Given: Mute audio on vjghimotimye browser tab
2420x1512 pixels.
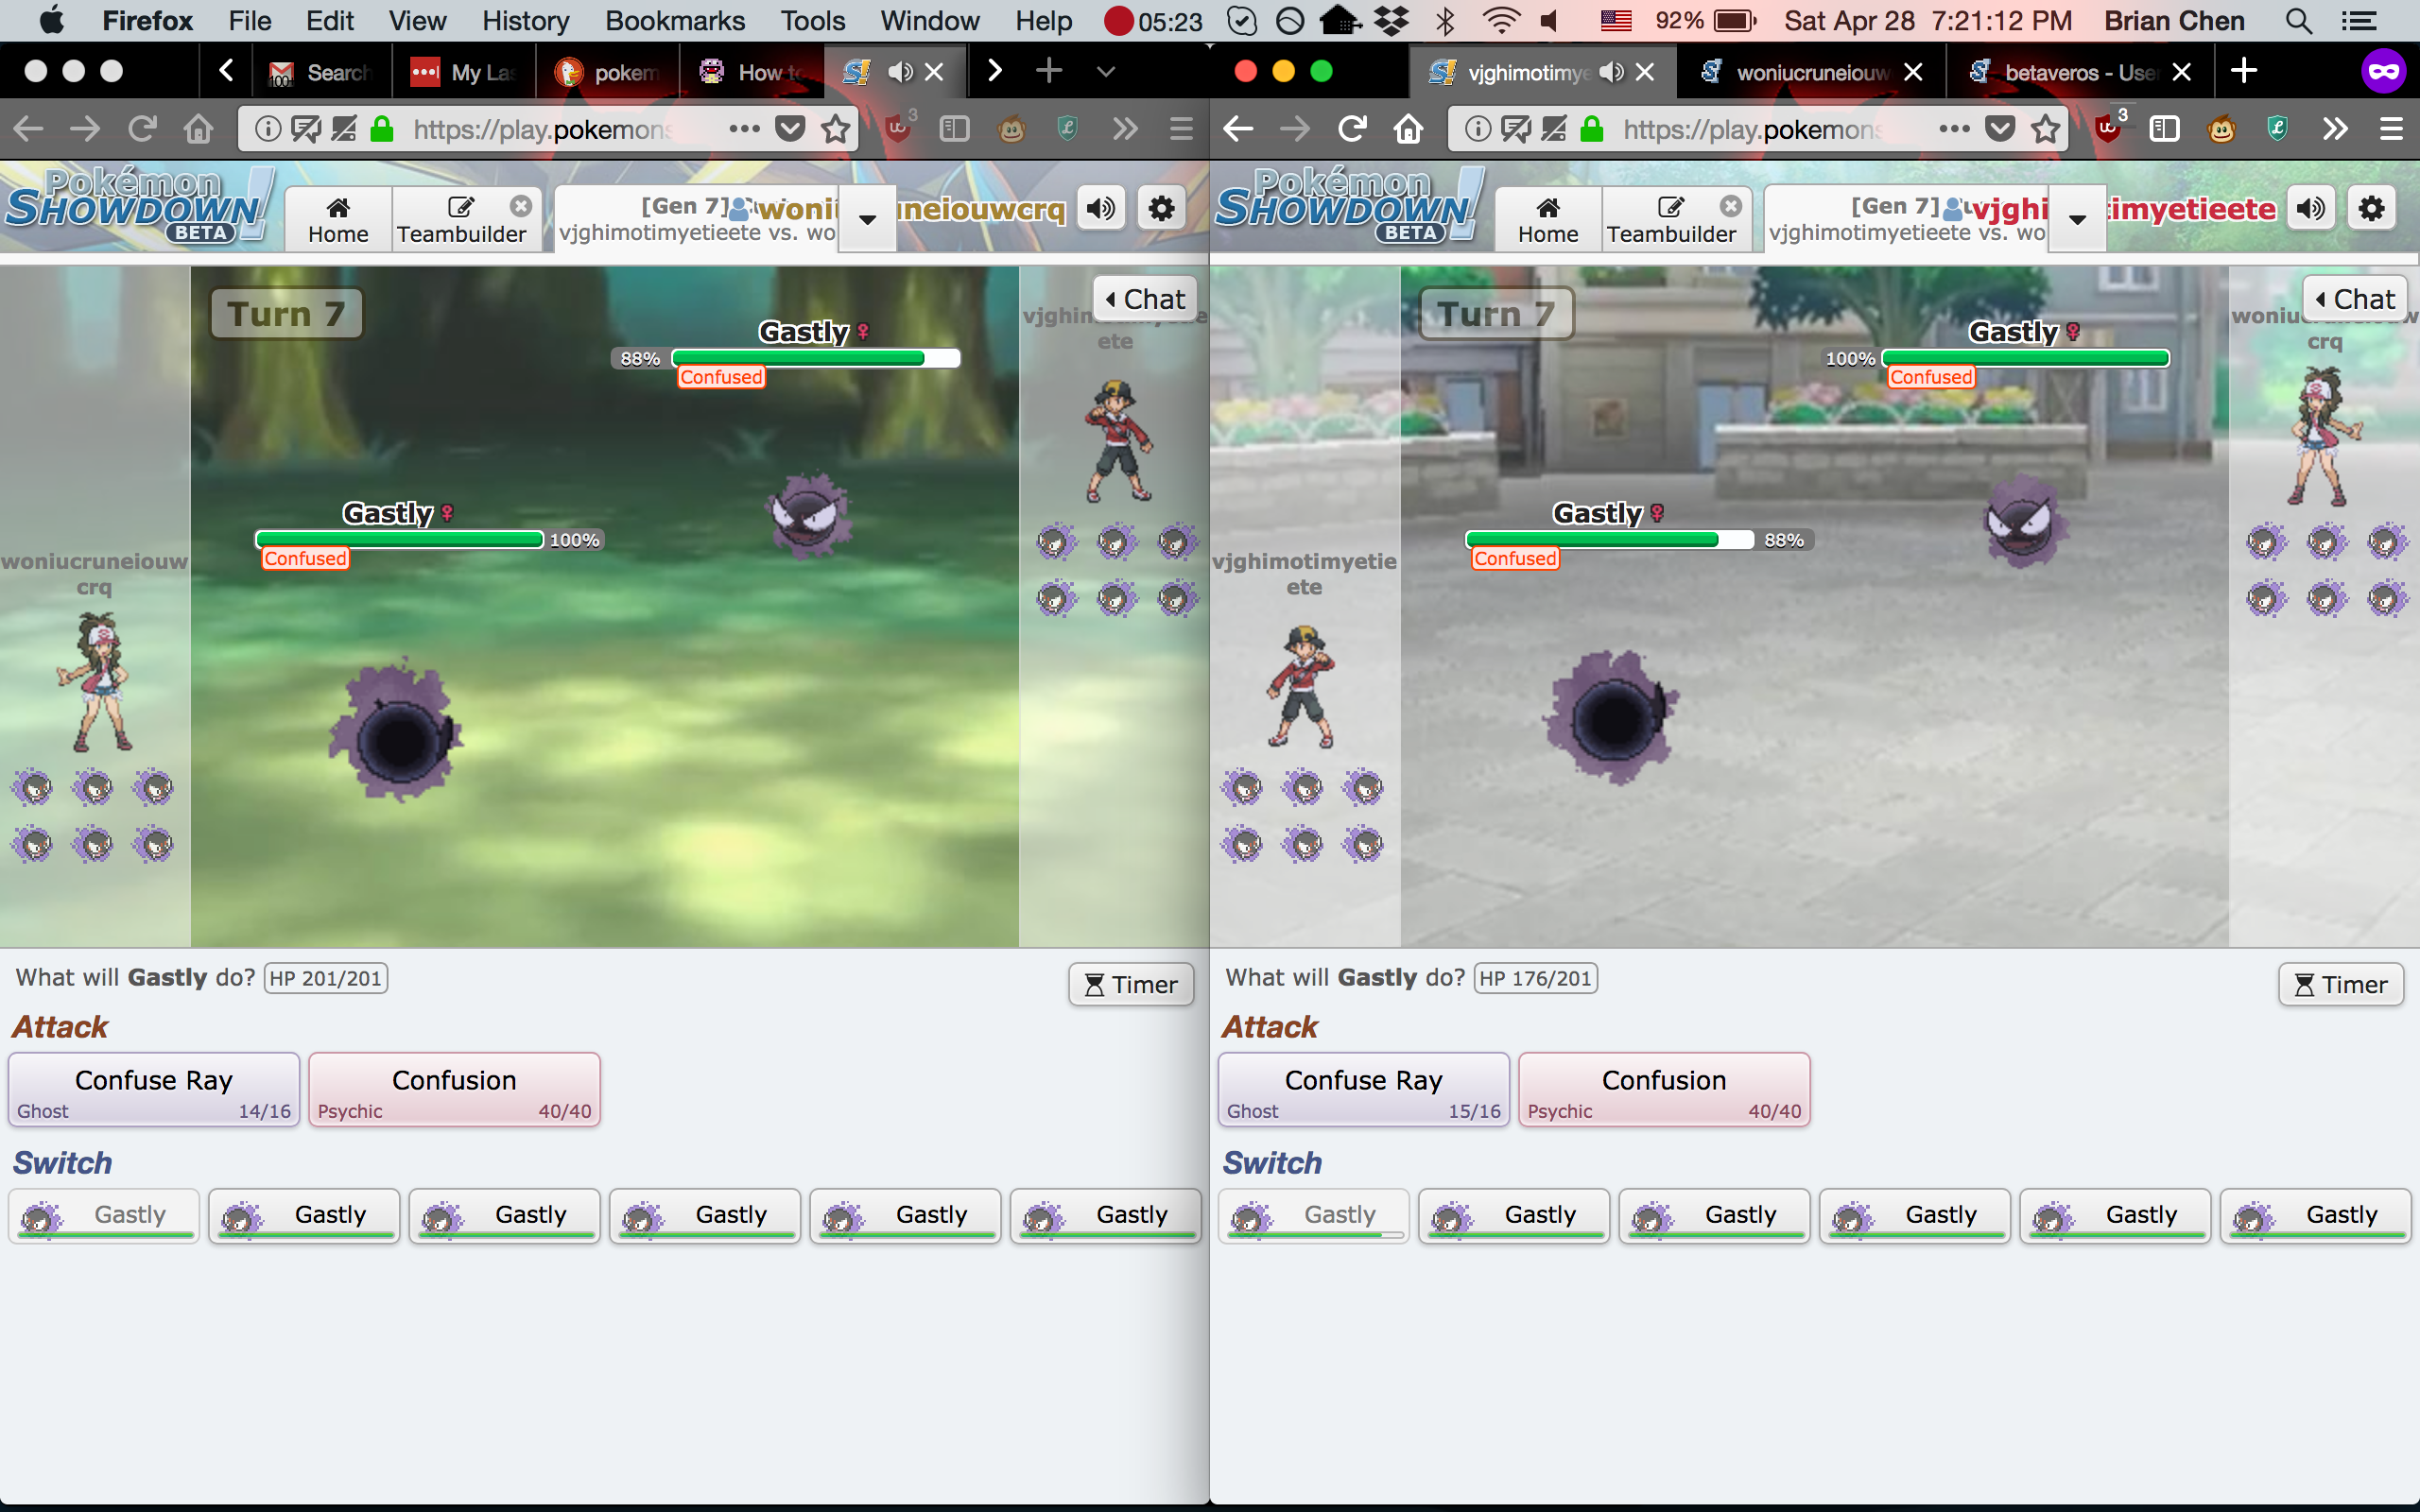Looking at the screenshot, I should [x=1611, y=72].
